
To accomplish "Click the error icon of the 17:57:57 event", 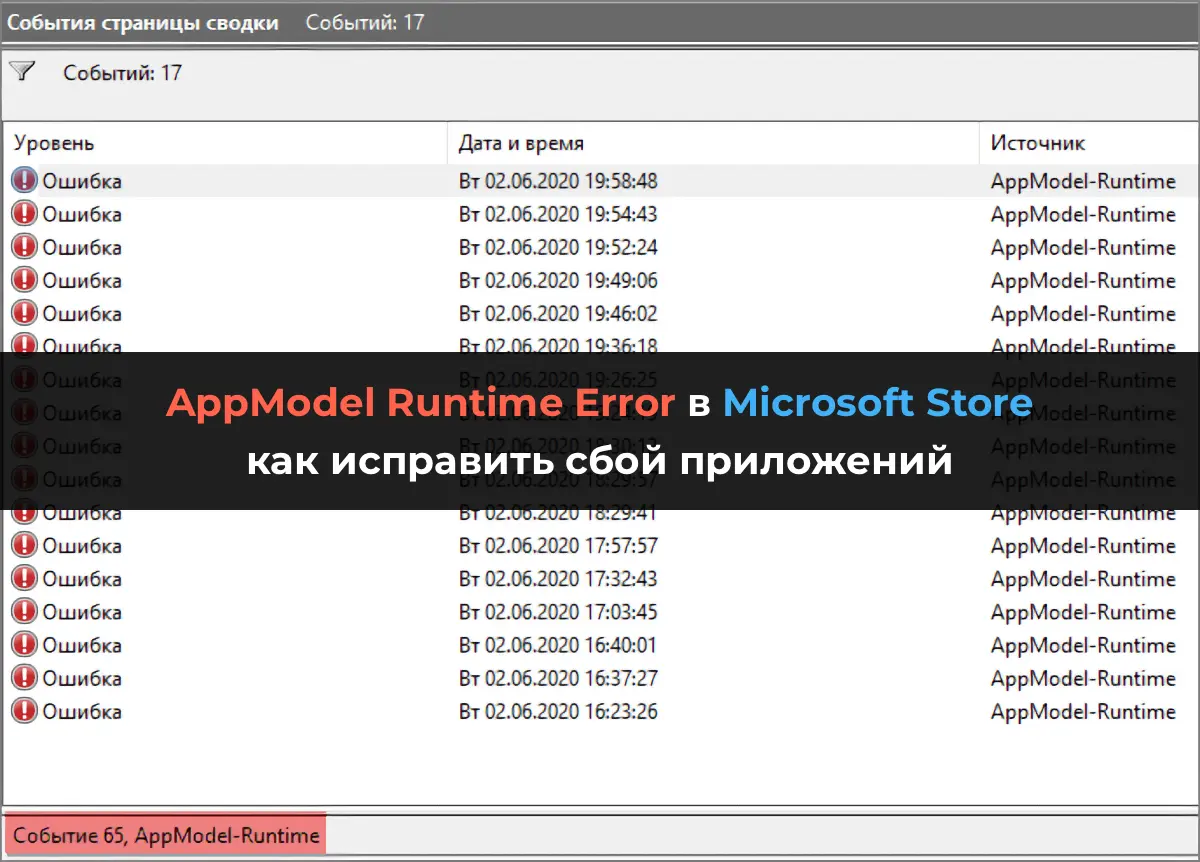I will [24, 546].
